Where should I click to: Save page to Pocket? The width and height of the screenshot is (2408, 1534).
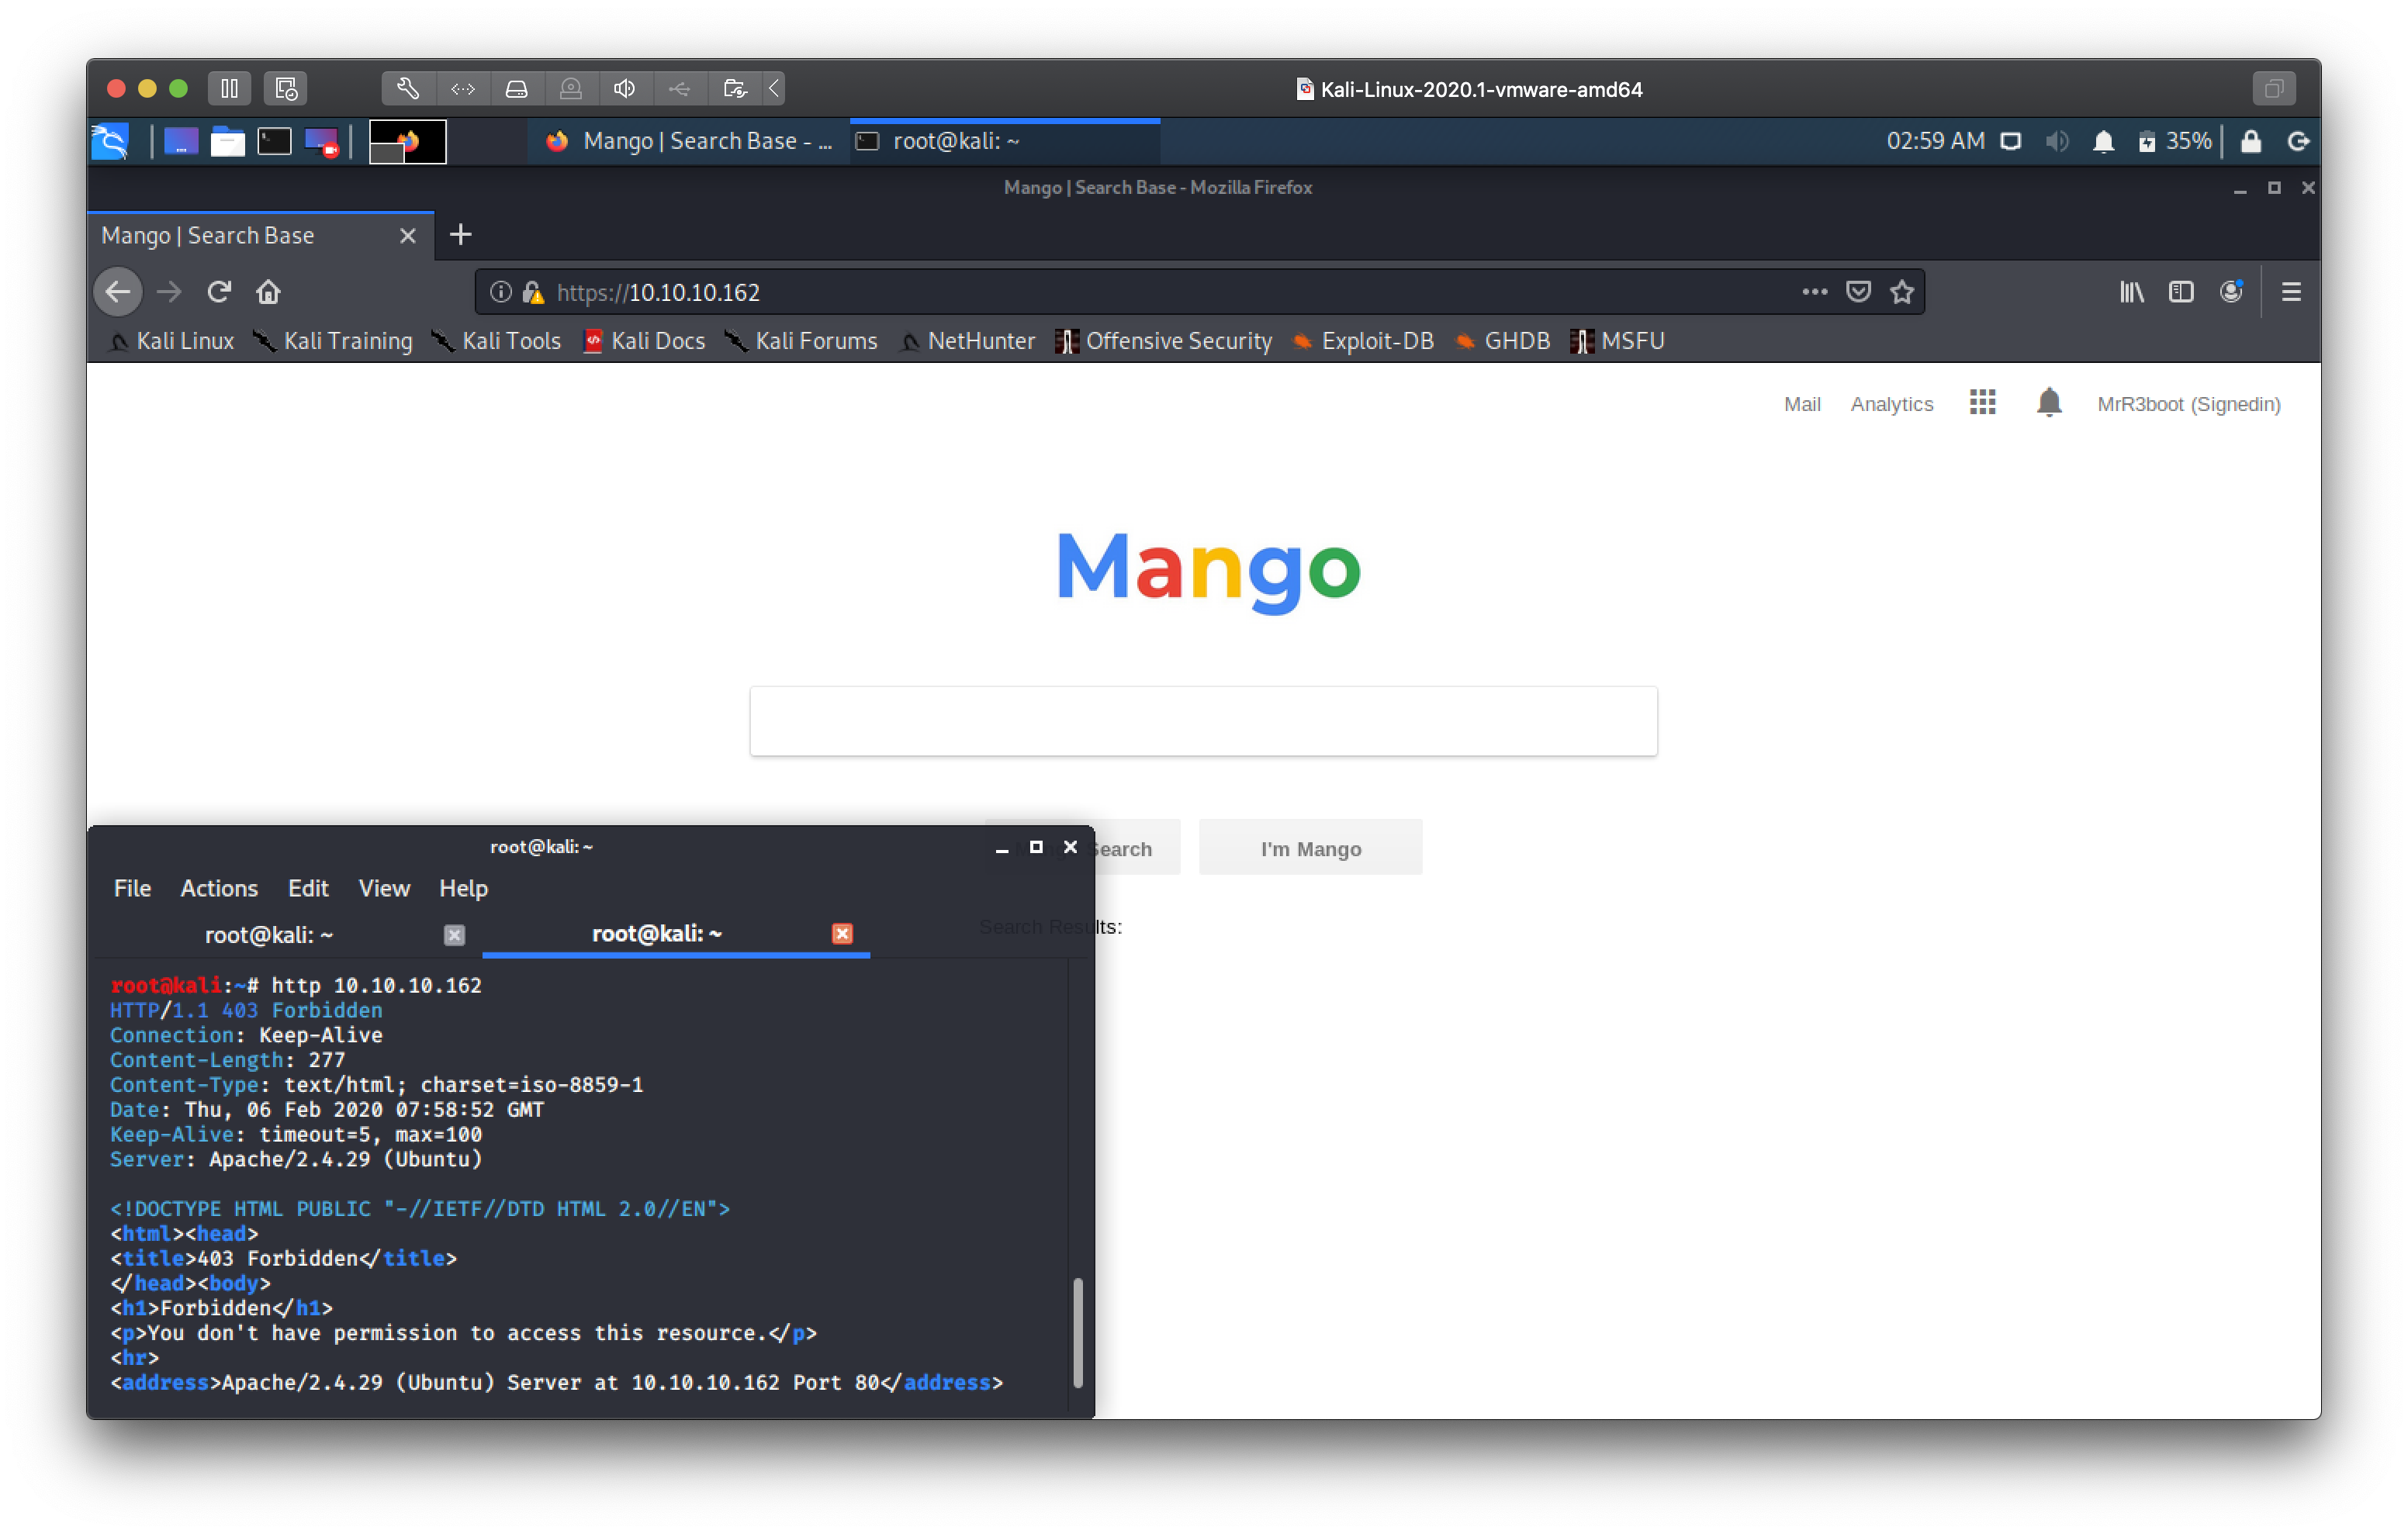tap(1858, 292)
